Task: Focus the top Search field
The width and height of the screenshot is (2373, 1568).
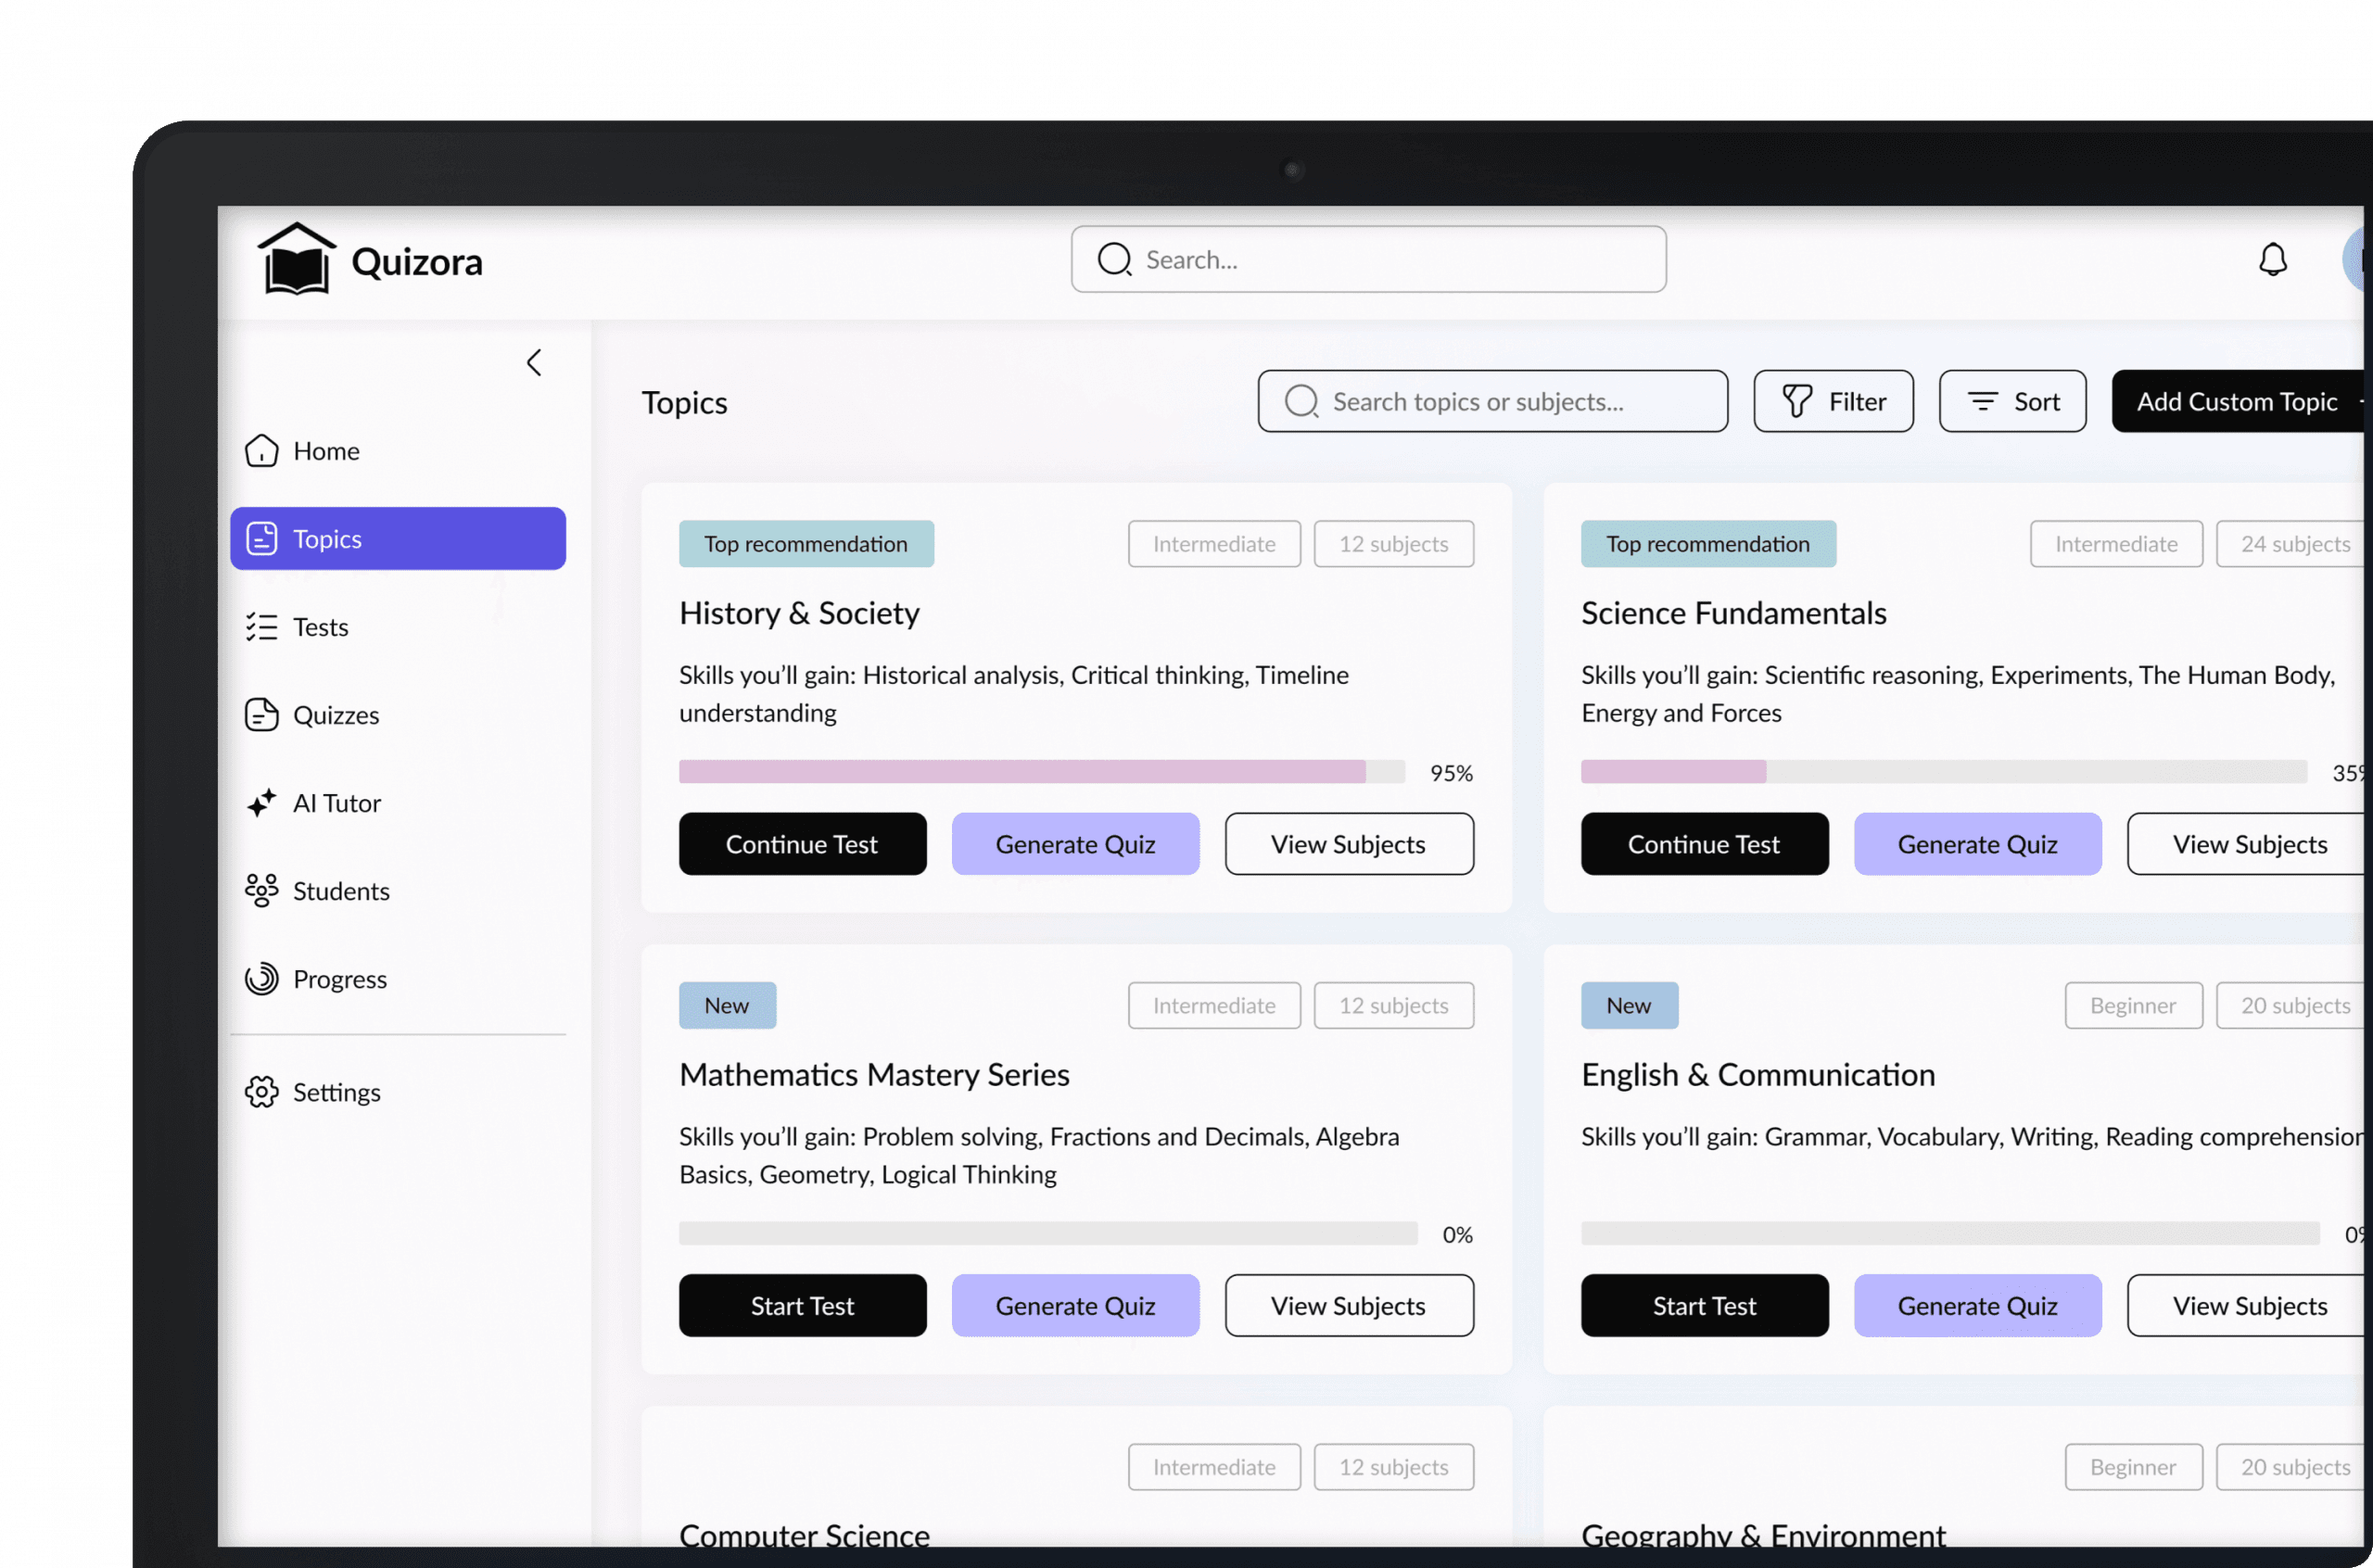Action: 1368,260
